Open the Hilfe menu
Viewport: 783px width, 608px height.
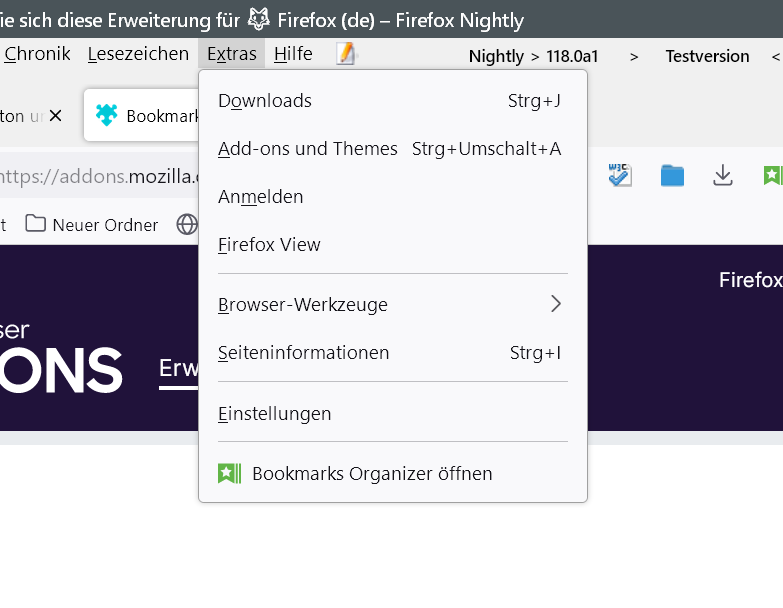point(293,54)
